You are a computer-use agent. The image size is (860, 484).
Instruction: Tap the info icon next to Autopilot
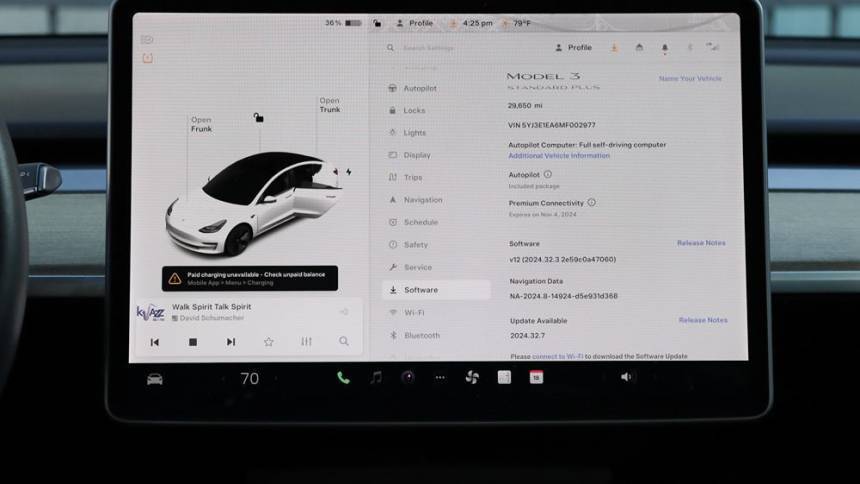click(x=547, y=175)
